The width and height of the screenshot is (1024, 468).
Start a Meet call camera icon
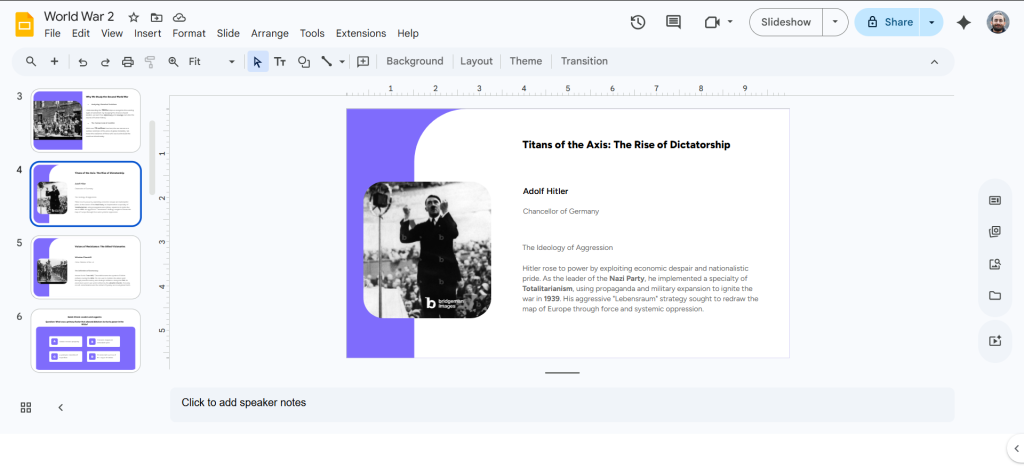712,22
